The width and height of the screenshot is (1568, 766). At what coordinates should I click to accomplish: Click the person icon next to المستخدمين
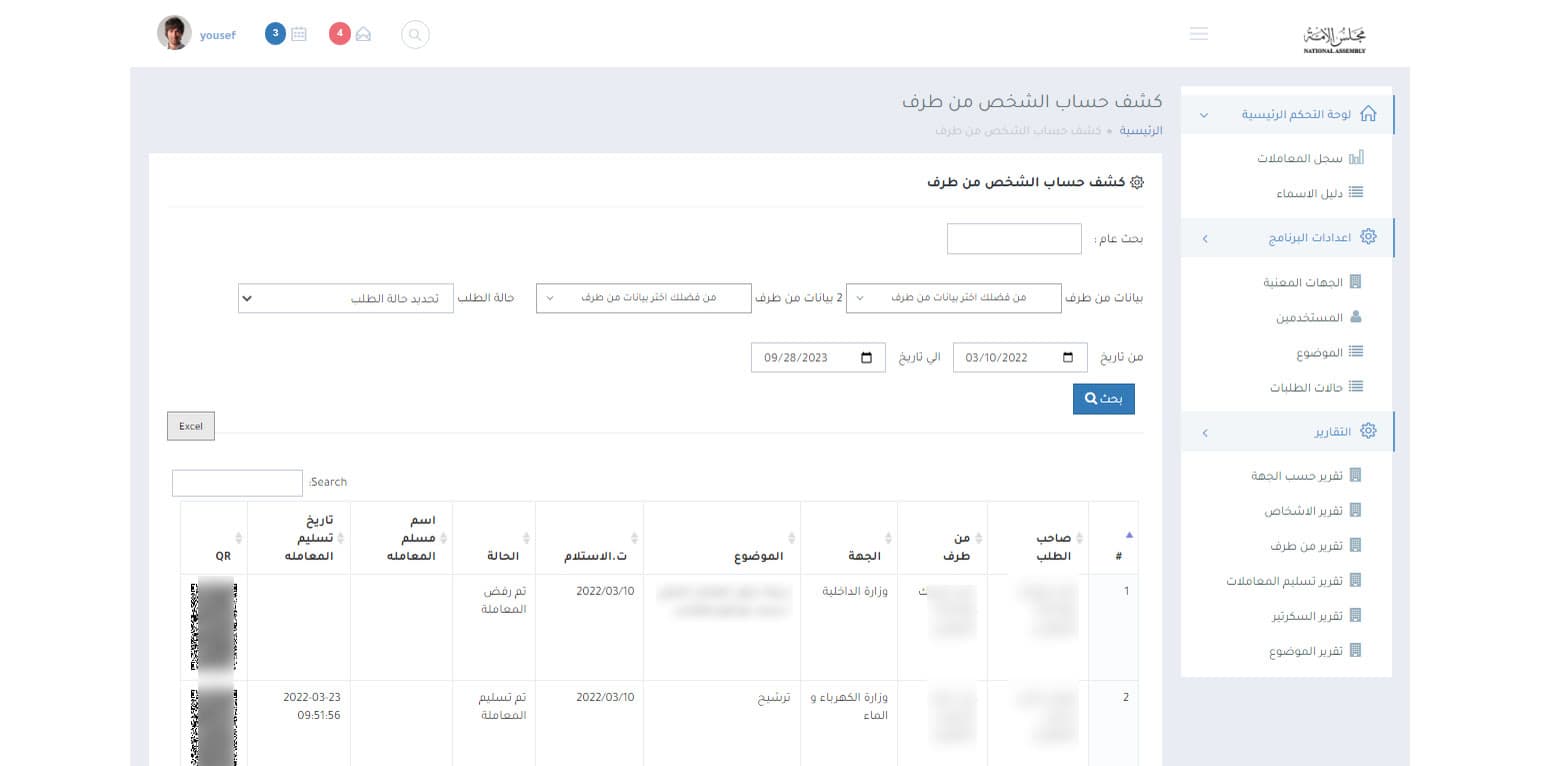point(1356,317)
